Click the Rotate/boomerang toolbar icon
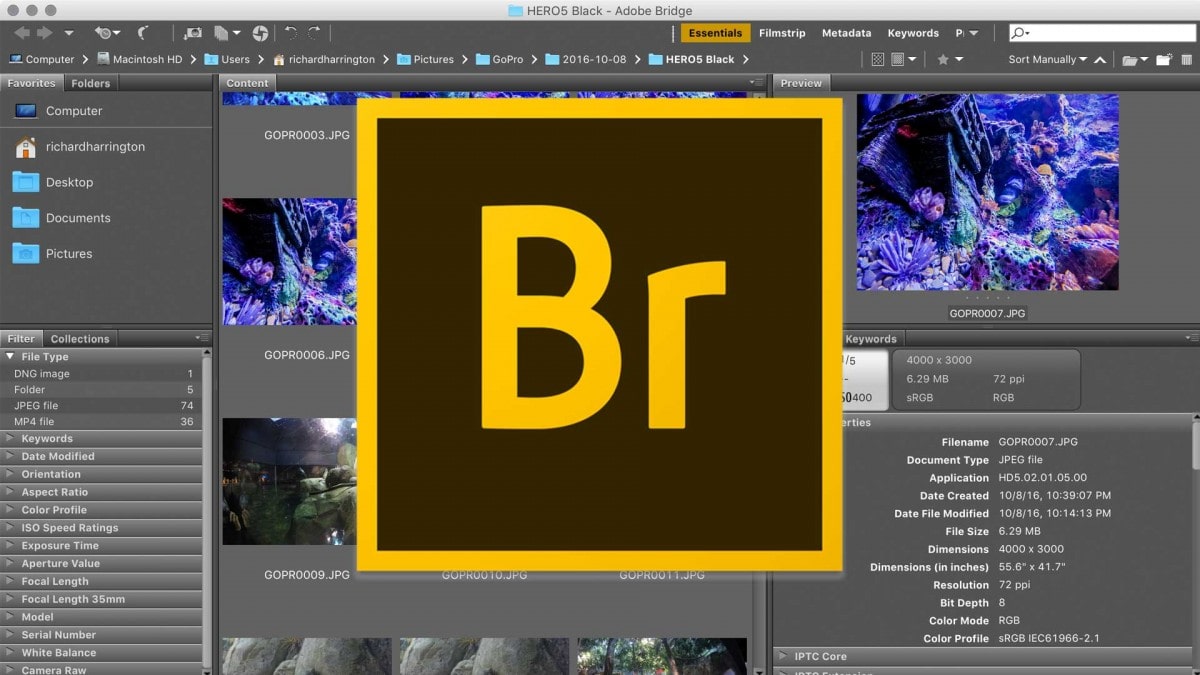Viewport: 1200px width, 675px height. 143,33
